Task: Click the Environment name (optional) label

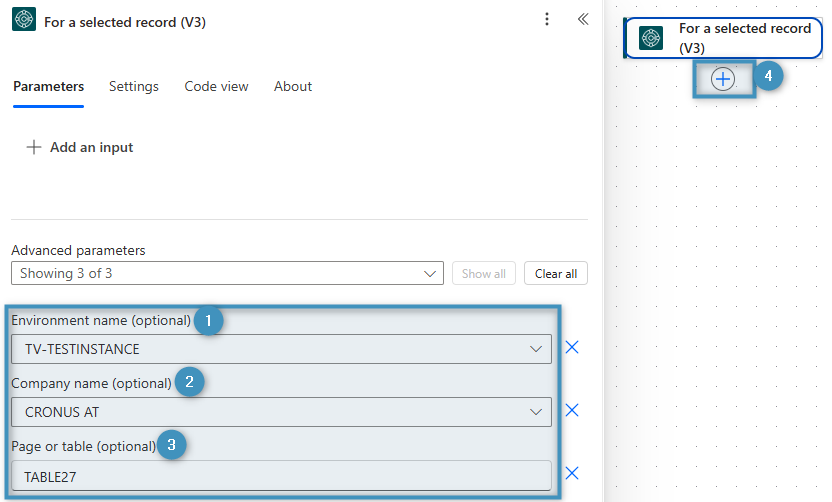Action: (x=101, y=321)
